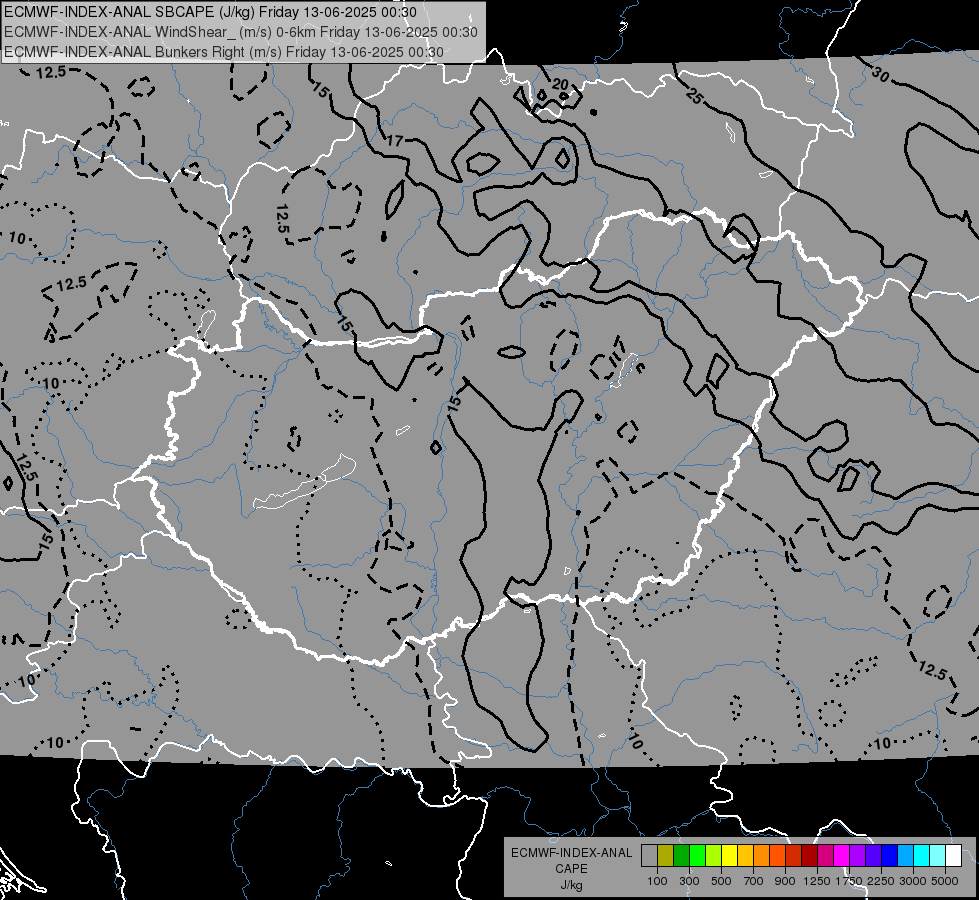The image size is (979, 900).
Task: Pick the pure blue legend swatch
Action: 890,856
